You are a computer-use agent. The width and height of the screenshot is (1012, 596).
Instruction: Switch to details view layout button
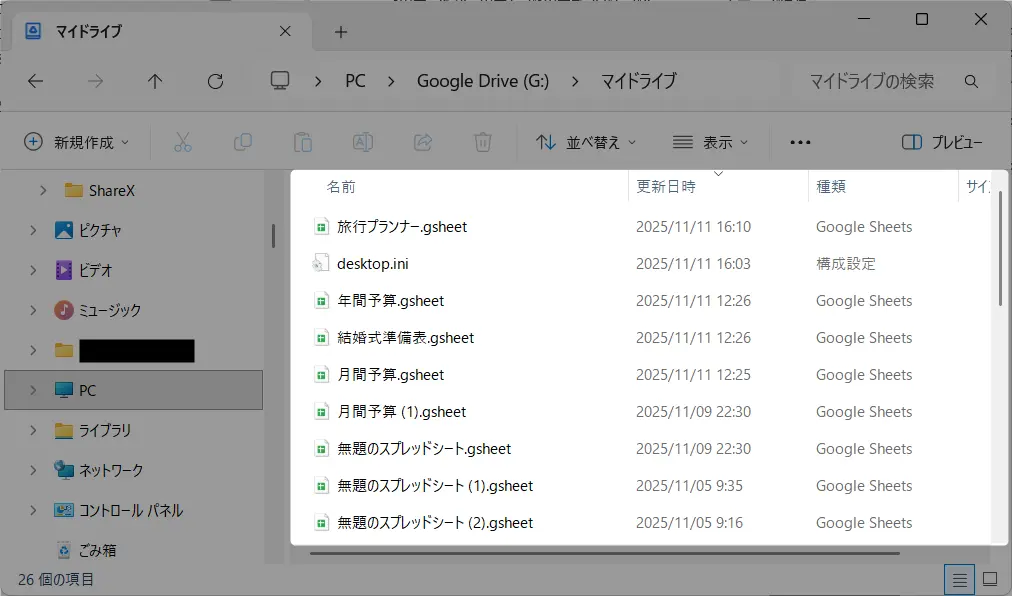pos(959,579)
